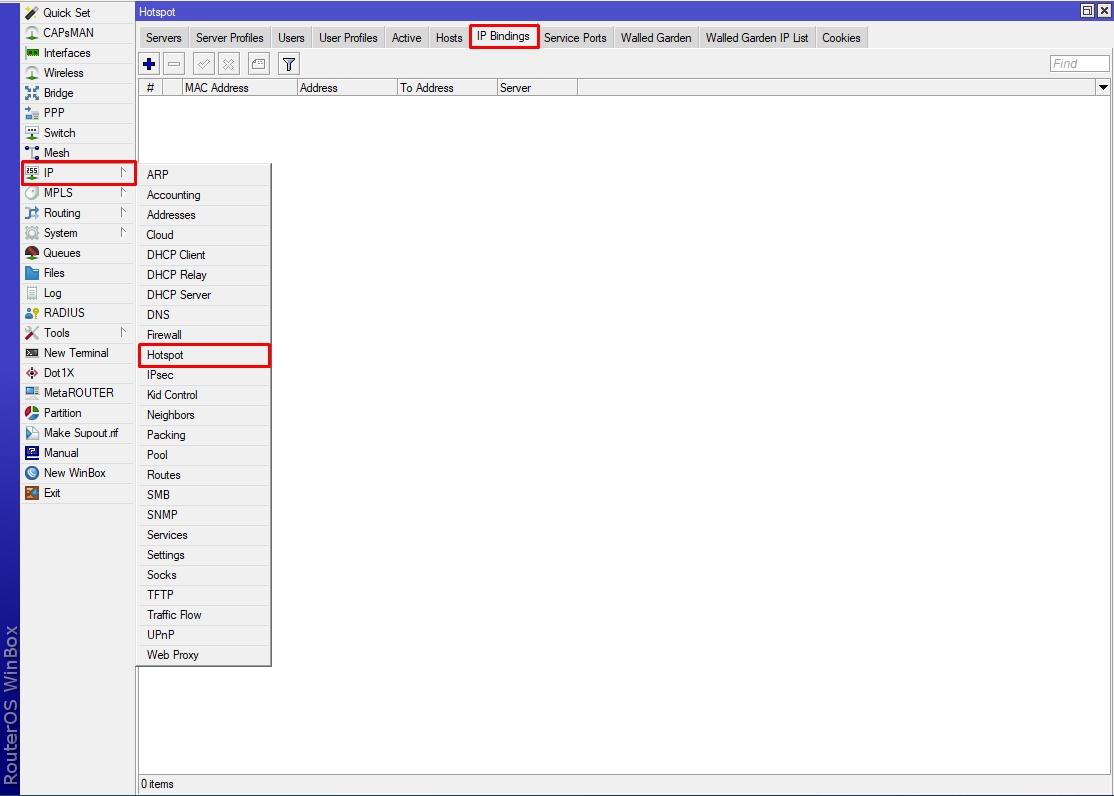Open RADIUS in the sidebar

(77, 312)
